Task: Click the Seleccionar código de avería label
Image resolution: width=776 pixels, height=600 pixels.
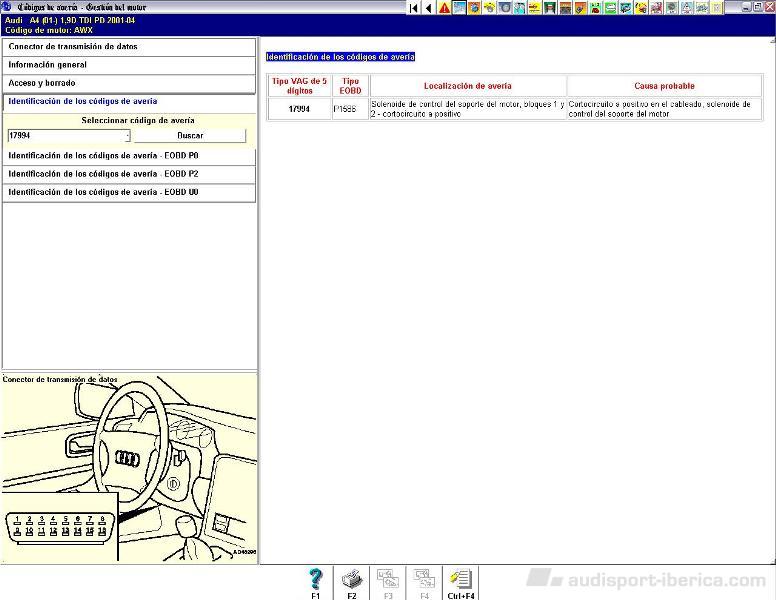Action: tap(138, 120)
